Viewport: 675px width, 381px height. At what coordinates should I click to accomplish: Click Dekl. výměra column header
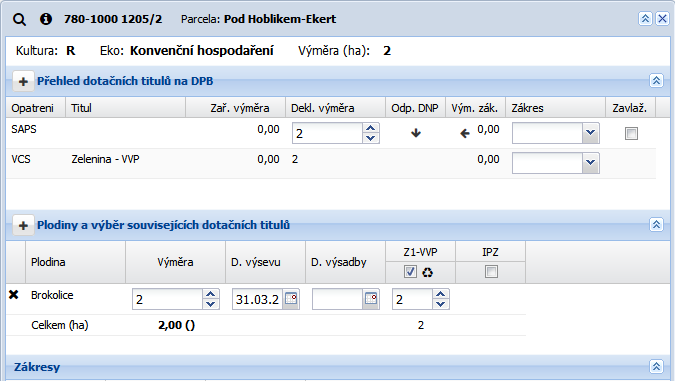coord(335,108)
